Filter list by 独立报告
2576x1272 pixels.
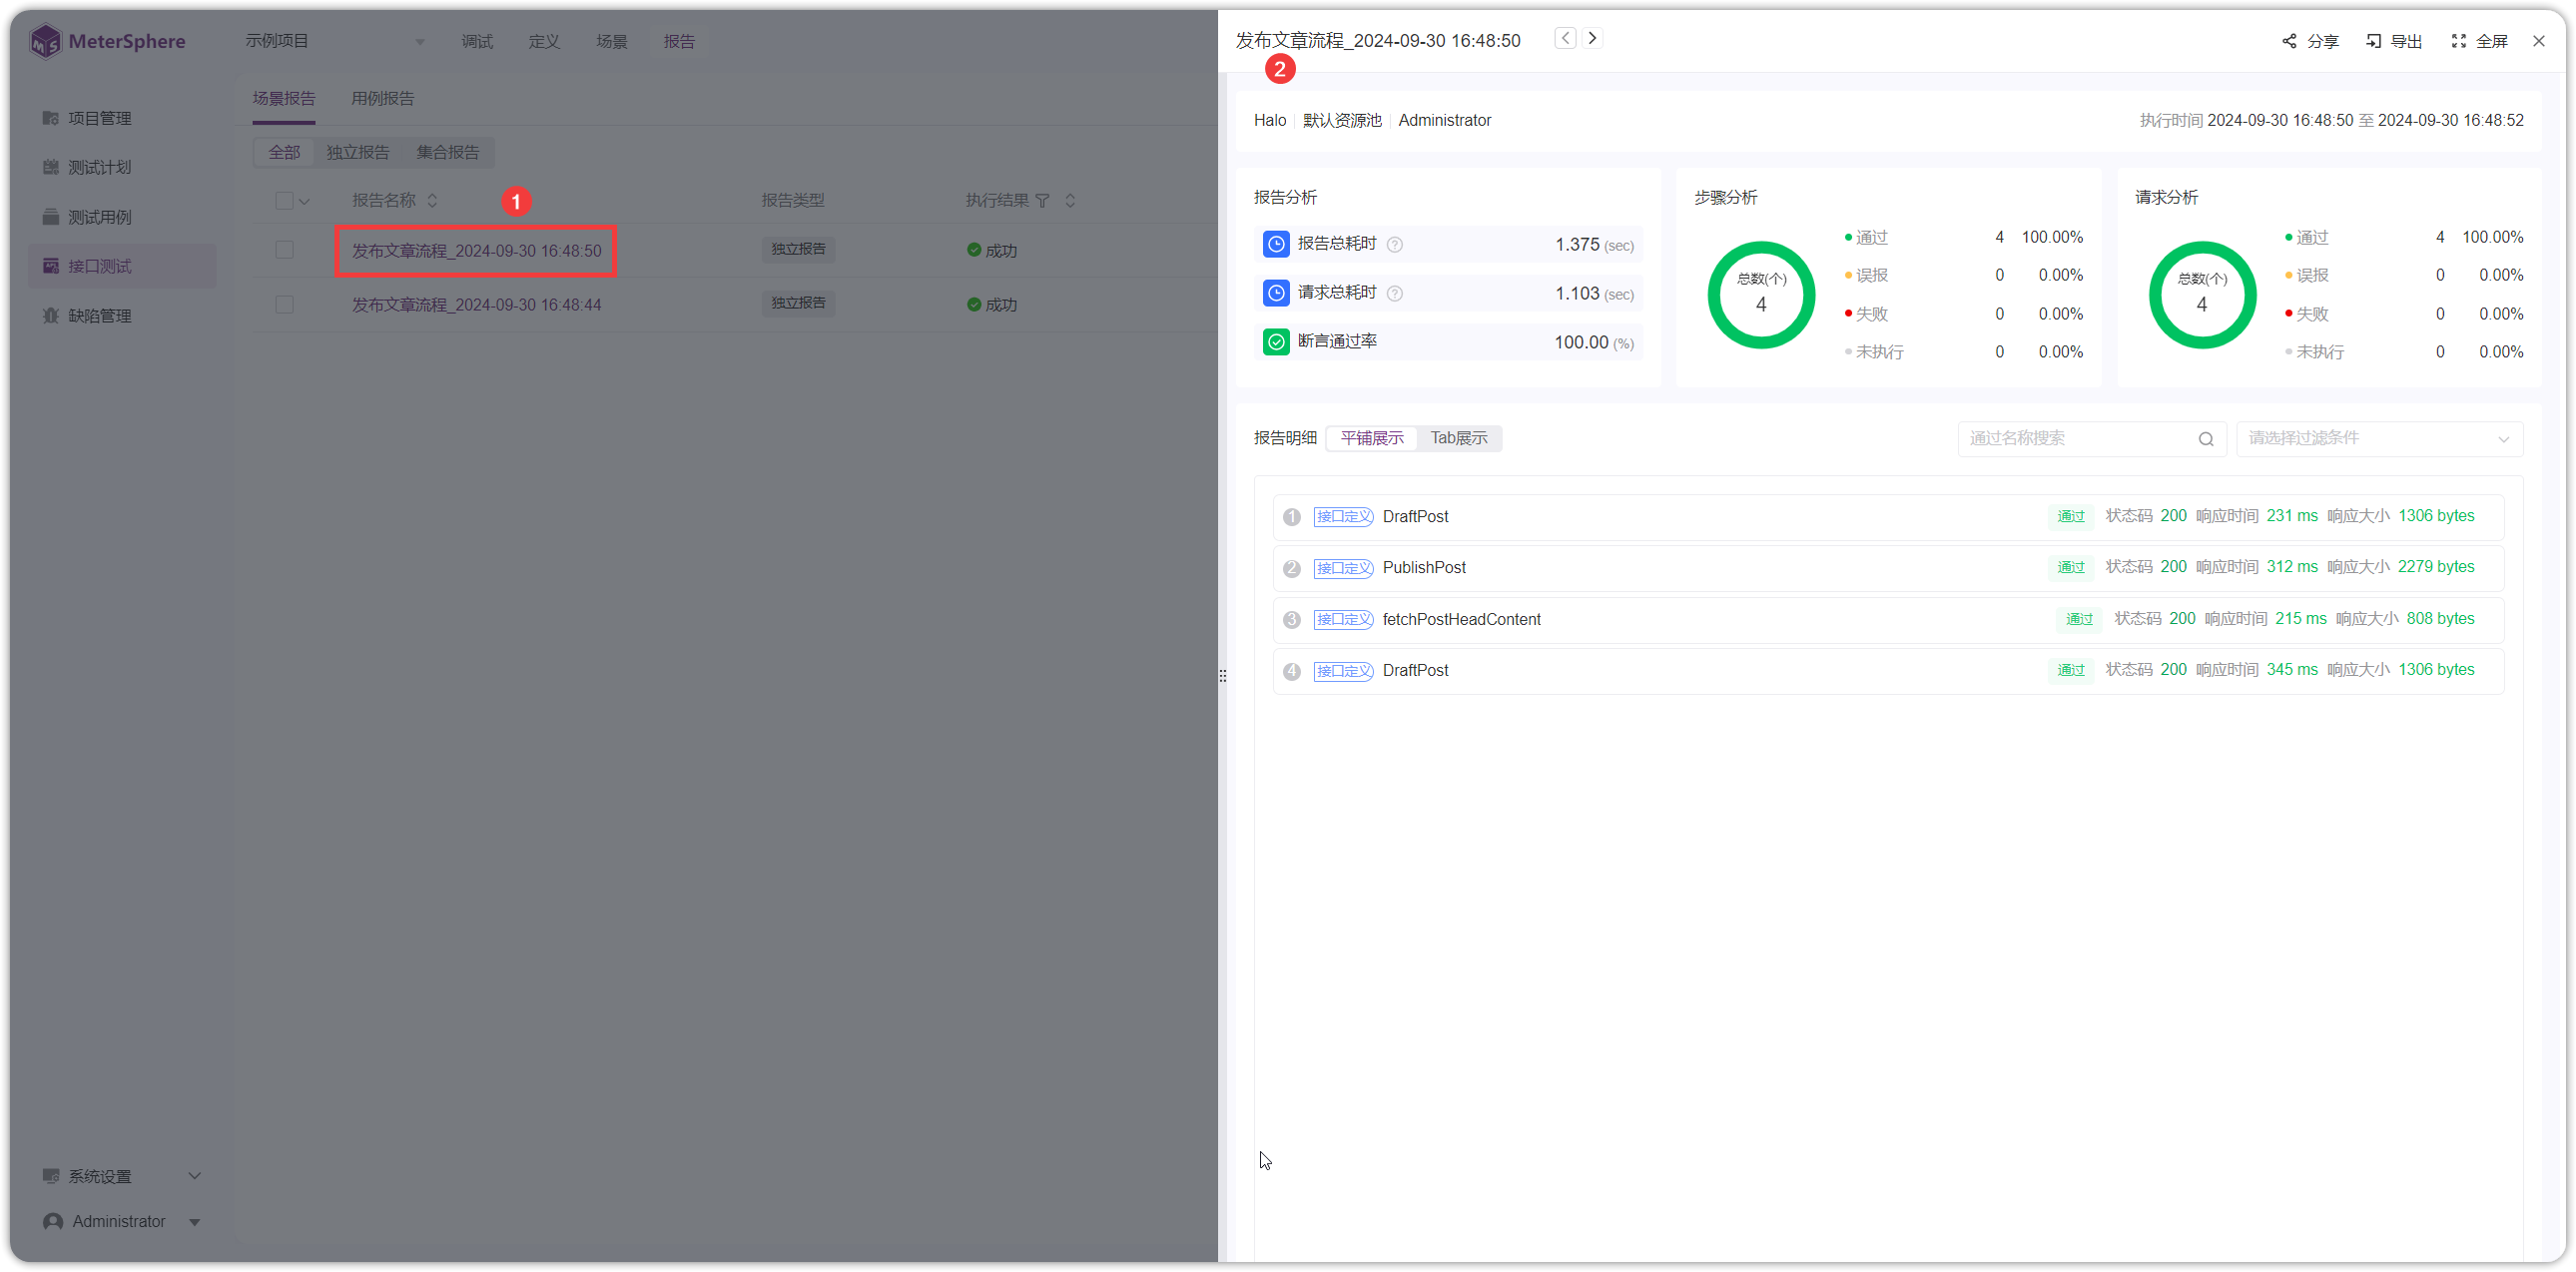coord(358,152)
